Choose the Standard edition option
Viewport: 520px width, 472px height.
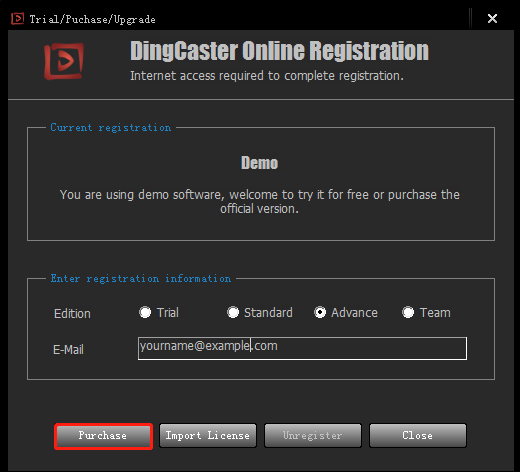(233, 312)
